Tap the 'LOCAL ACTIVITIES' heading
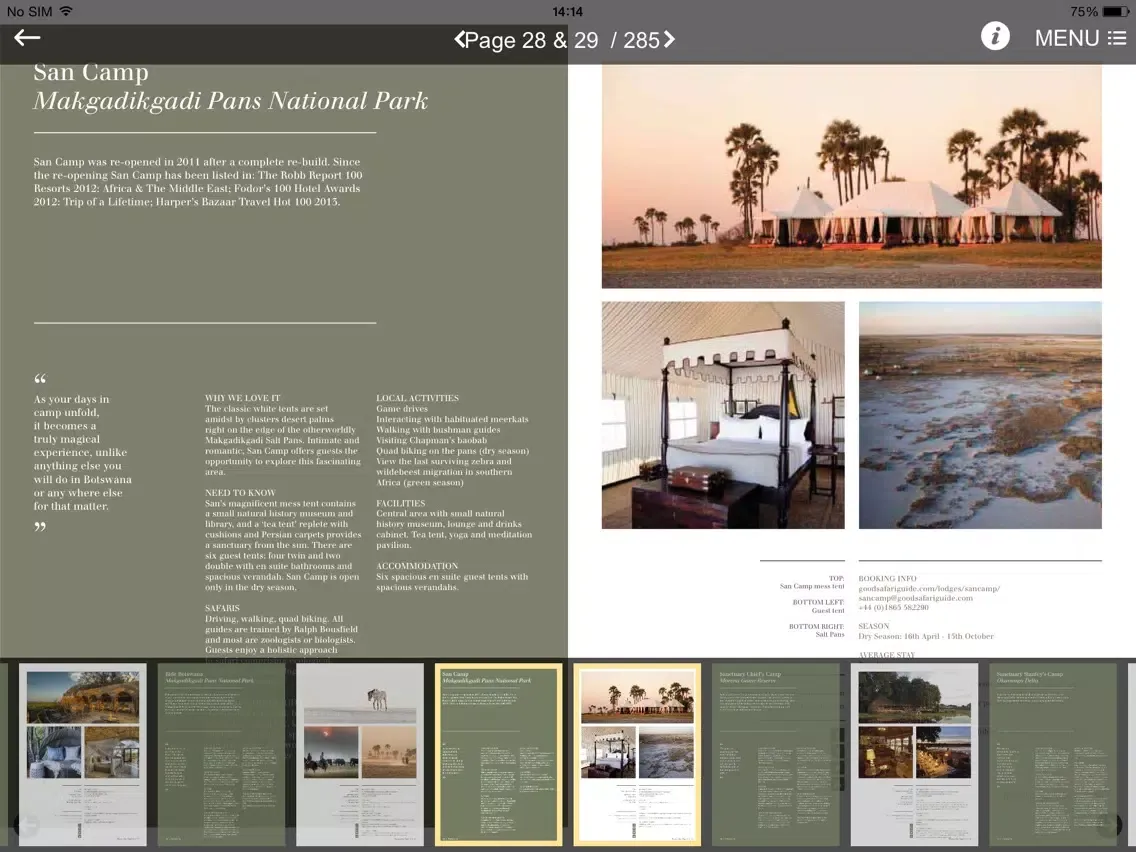Screen dimensions: 1136x852 [417, 398]
